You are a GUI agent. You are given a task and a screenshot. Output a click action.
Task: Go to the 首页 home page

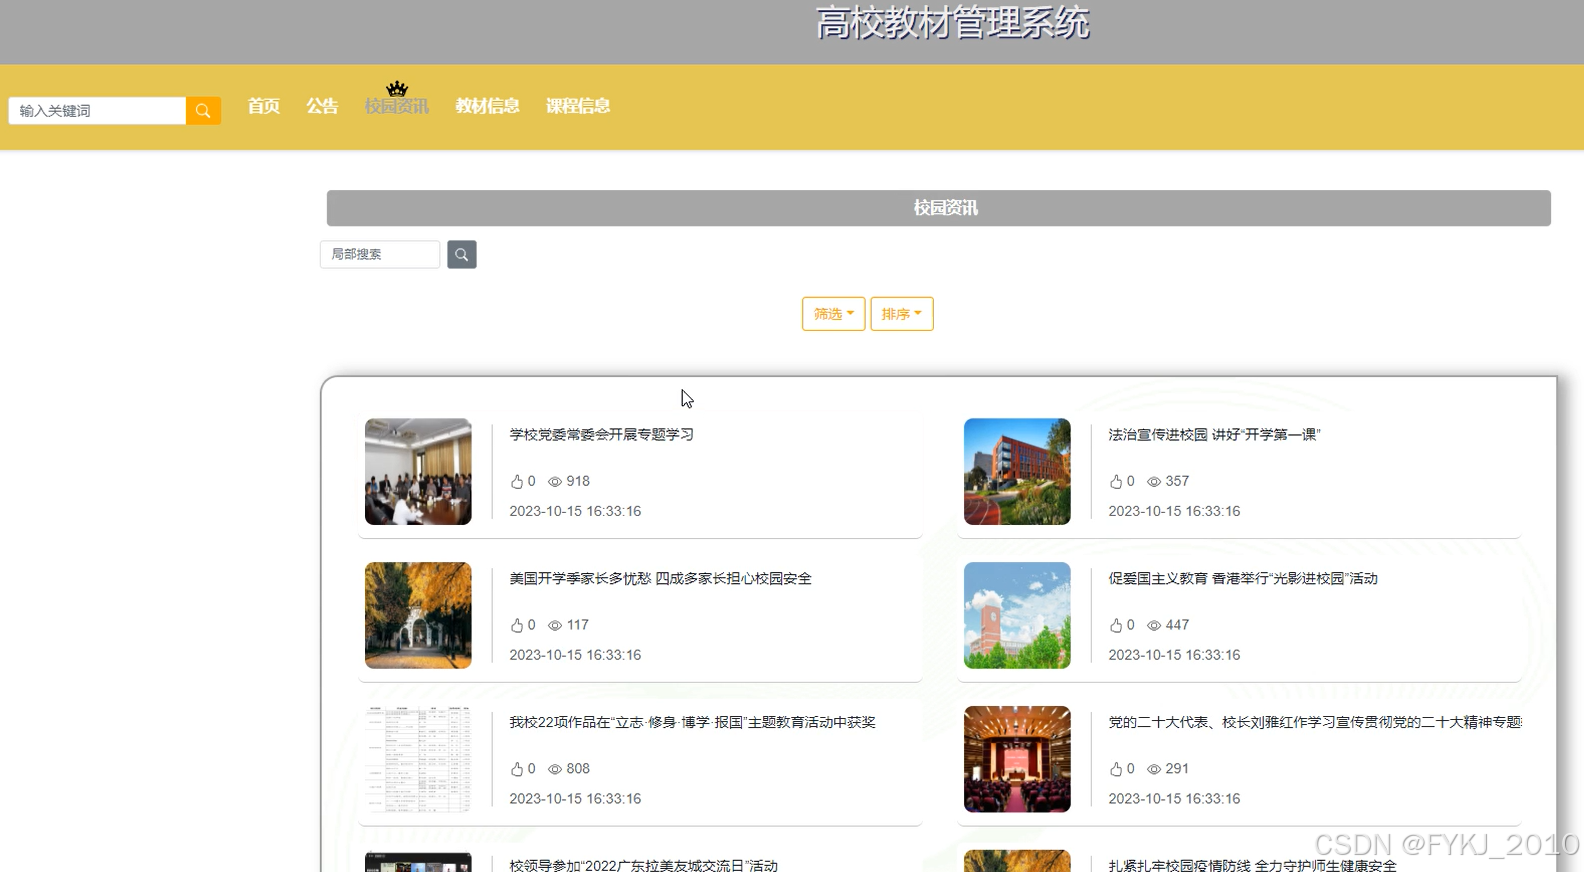[264, 106]
